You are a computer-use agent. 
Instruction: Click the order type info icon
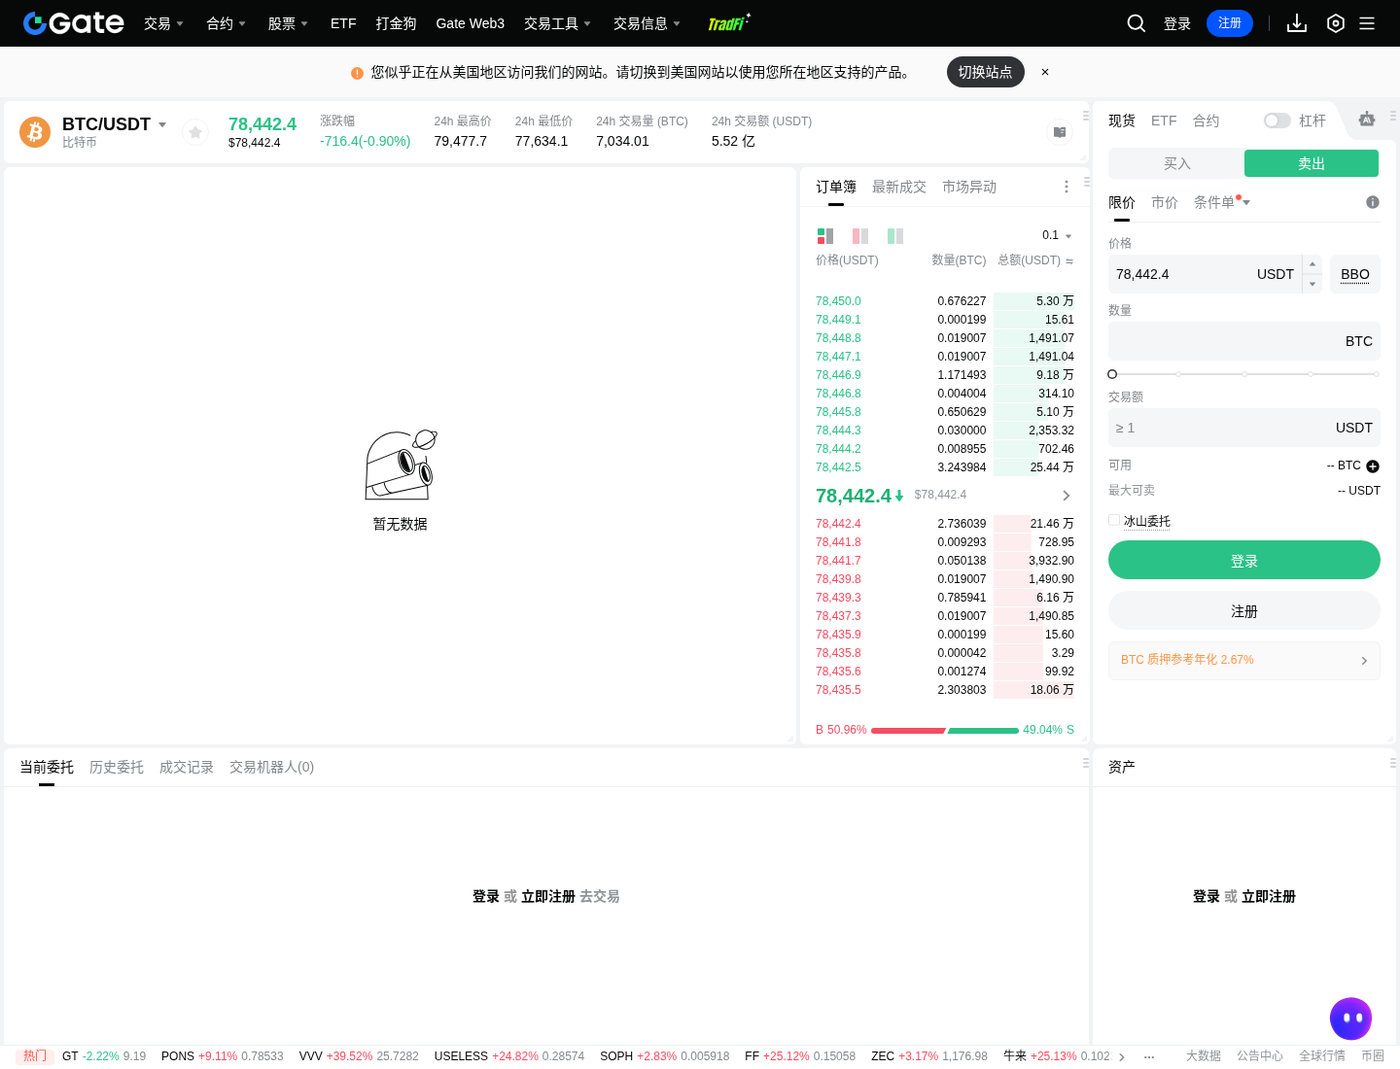pos(1373,202)
